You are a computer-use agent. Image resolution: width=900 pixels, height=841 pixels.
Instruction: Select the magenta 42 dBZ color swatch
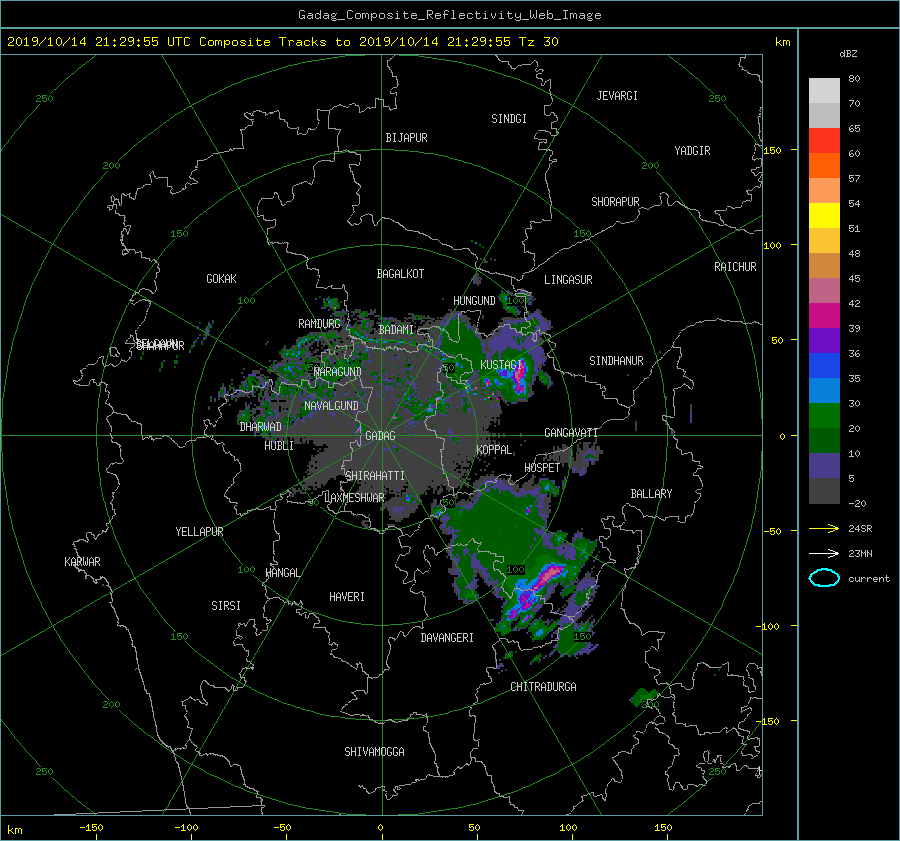[824, 316]
